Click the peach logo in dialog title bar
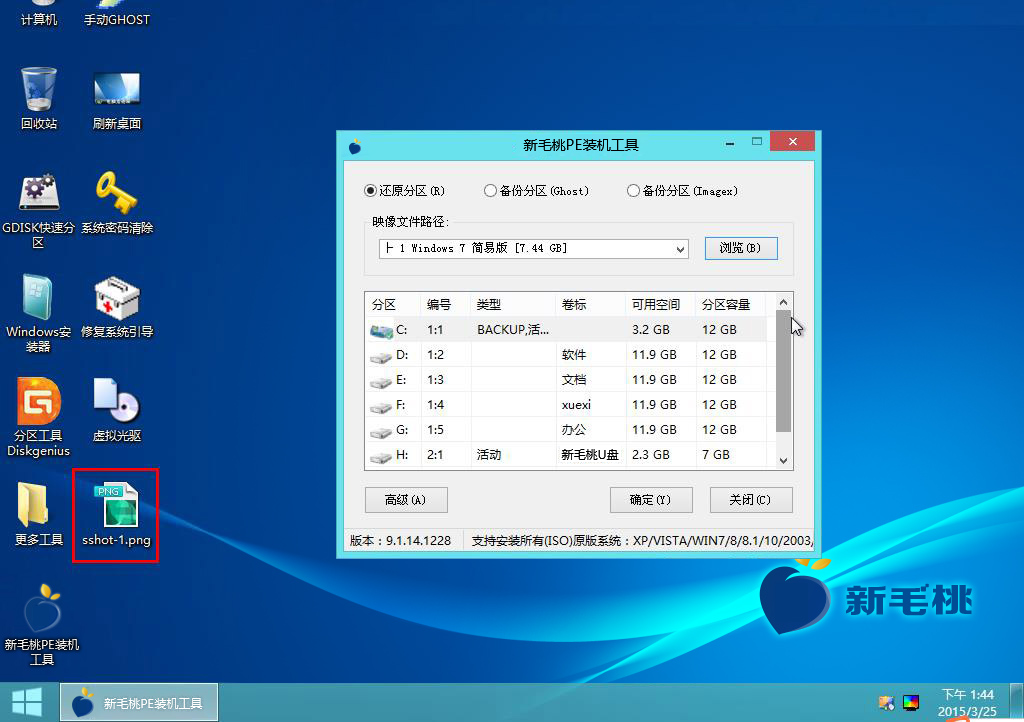Viewport: 1024px width, 722px height. coord(355,146)
